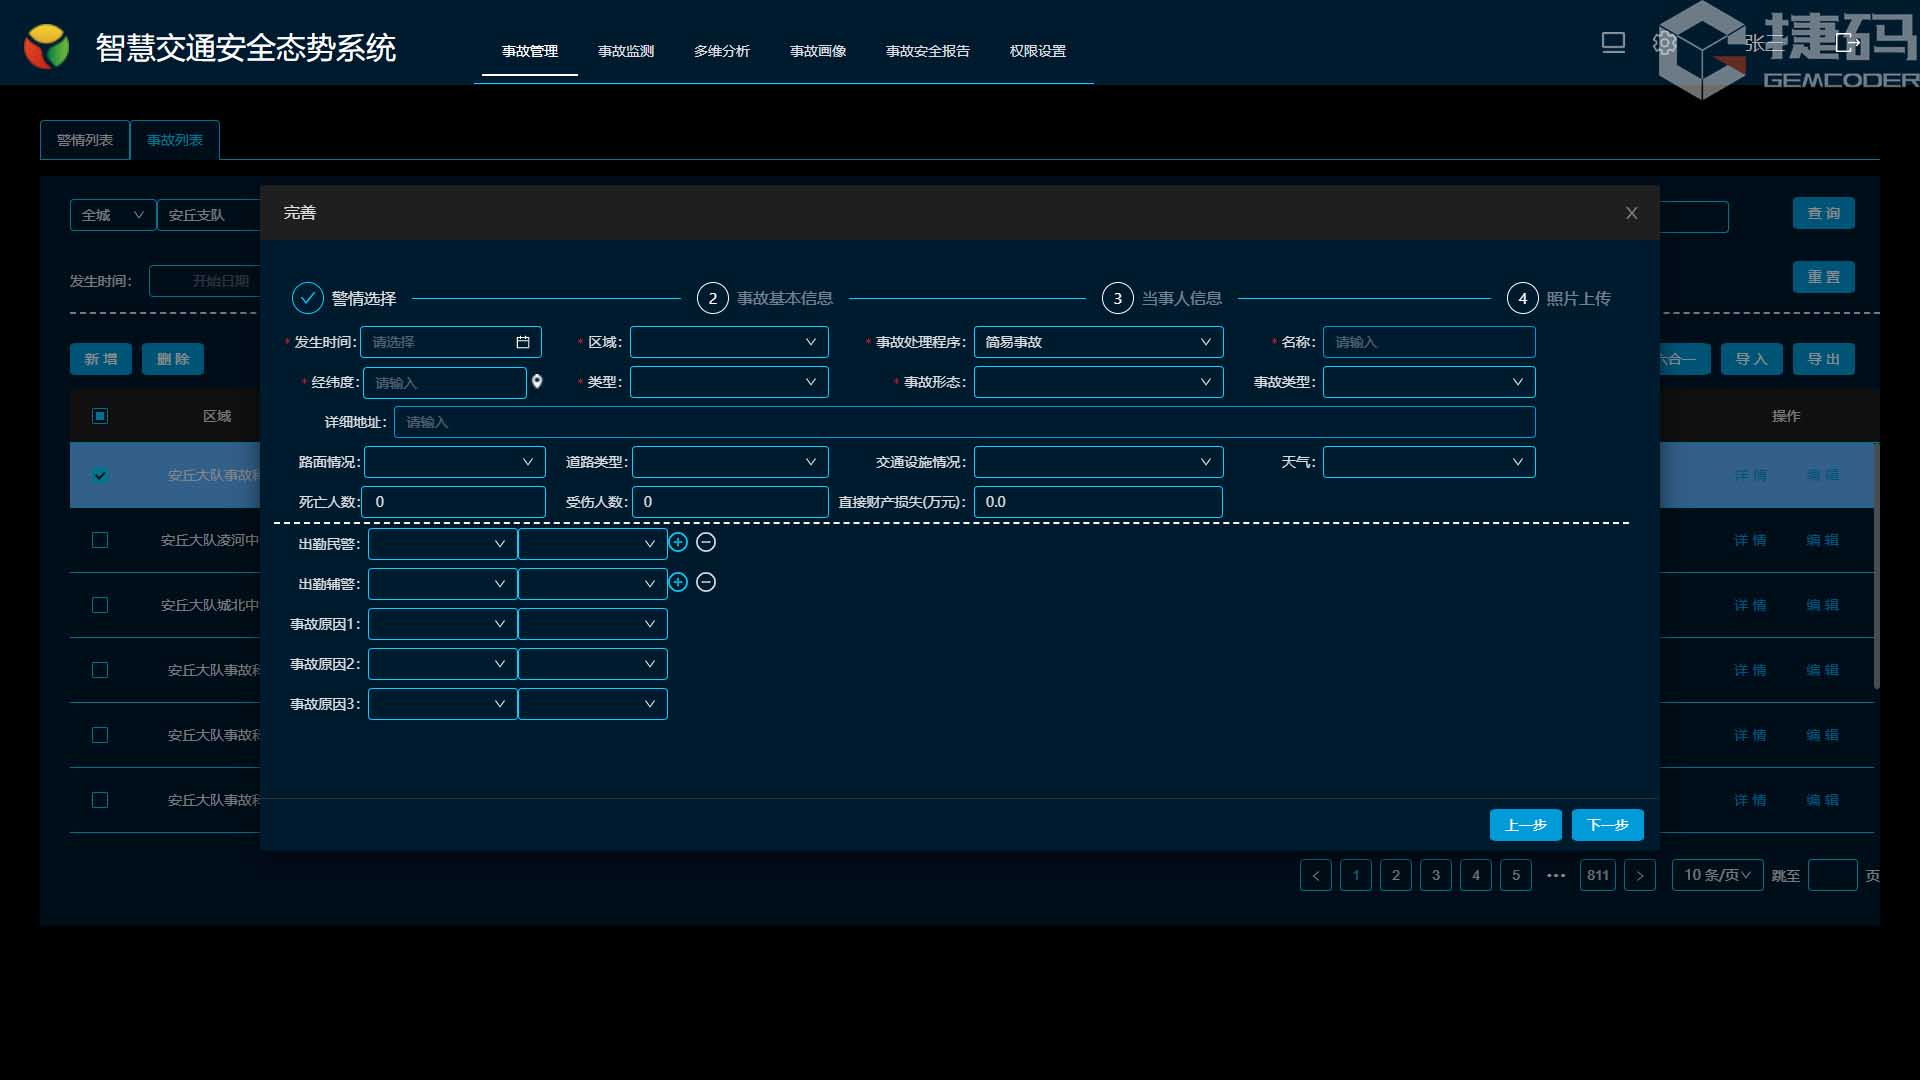This screenshot has width=1920, height=1080.
Task: Remove 出勤辅警 row with minus icon
Action: click(706, 582)
